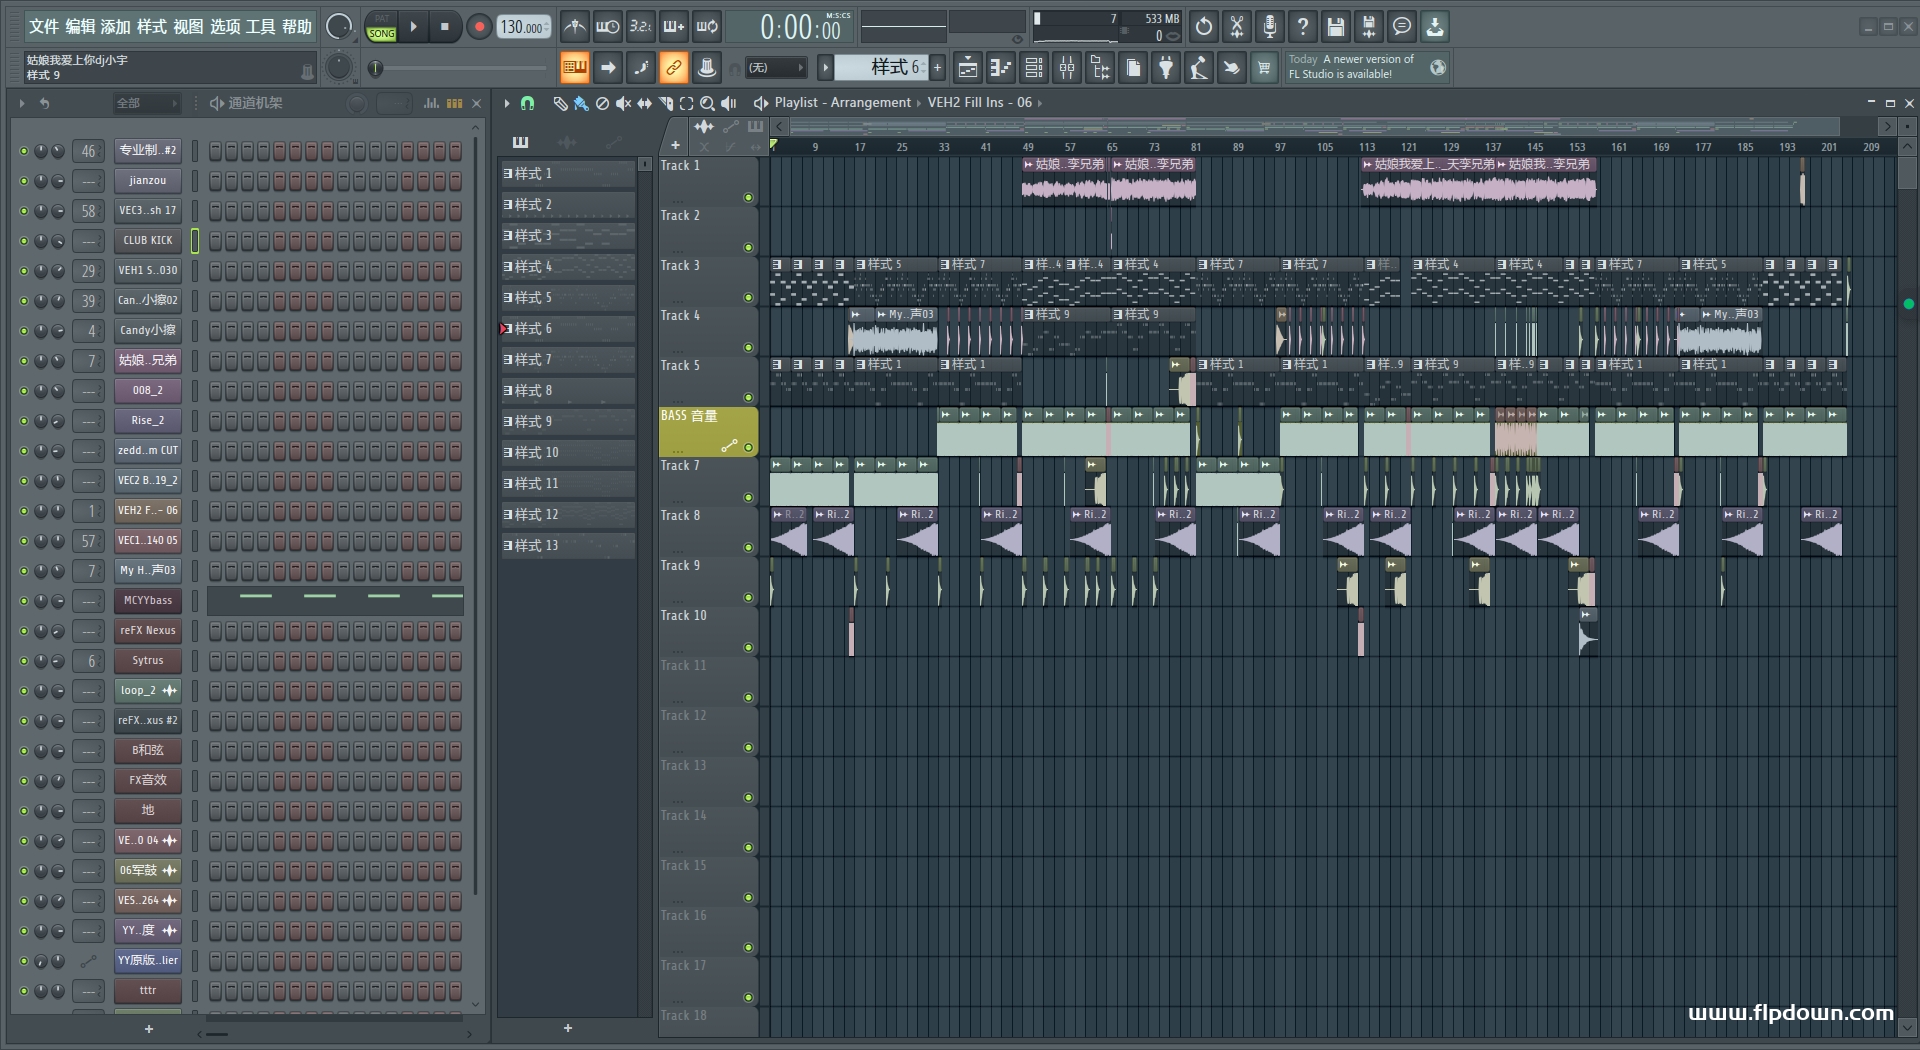The height and width of the screenshot is (1050, 1920).
Task: Open the Mixer view icon
Action: click(x=1067, y=68)
